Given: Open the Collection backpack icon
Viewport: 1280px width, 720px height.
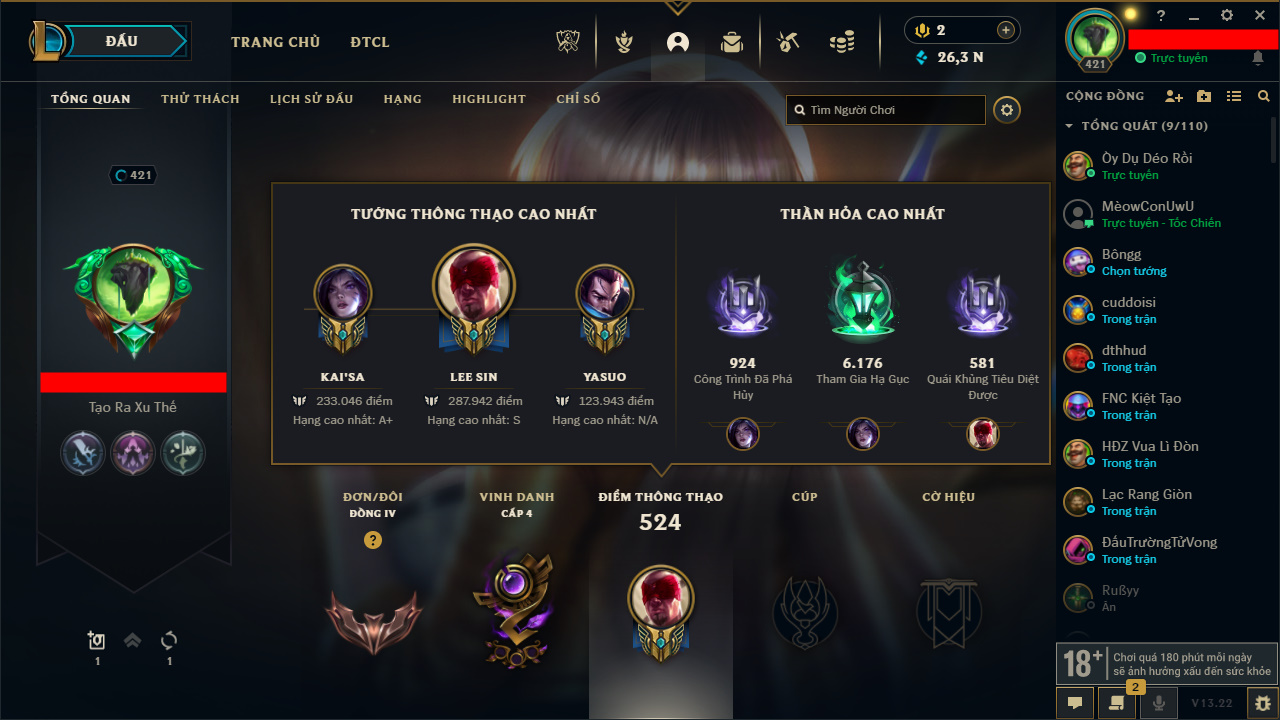Looking at the screenshot, I should pos(732,42).
